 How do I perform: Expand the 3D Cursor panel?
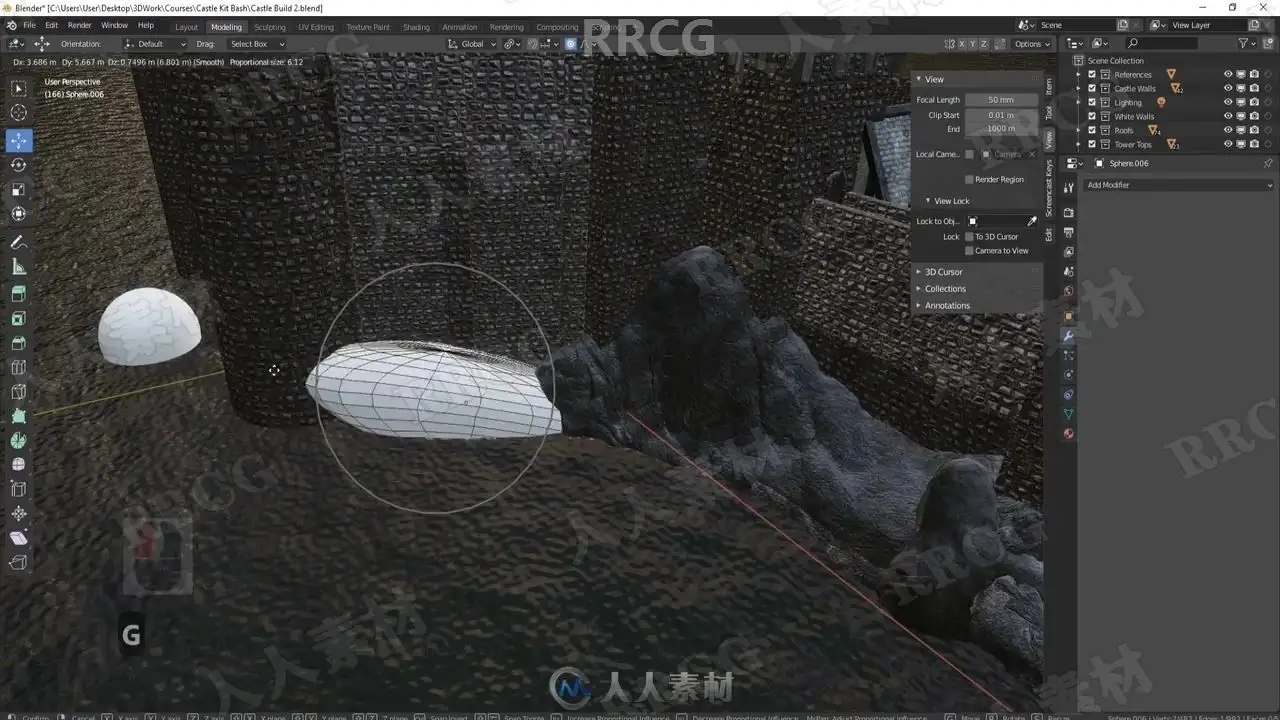(943, 272)
